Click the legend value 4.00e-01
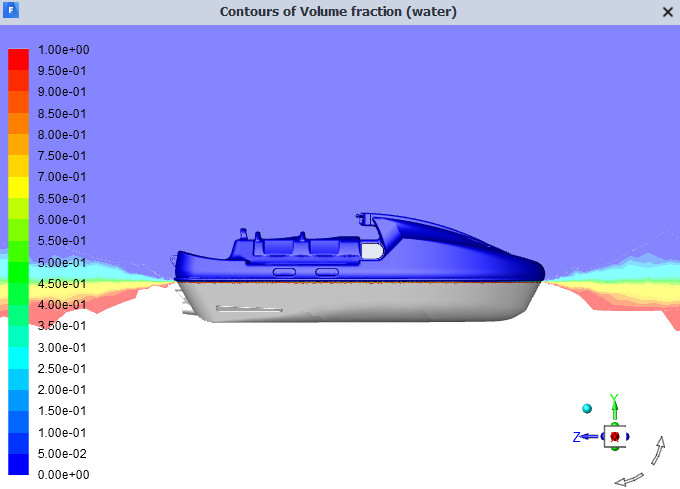Viewport: 680px width, 489px height. click(x=62, y=305)
